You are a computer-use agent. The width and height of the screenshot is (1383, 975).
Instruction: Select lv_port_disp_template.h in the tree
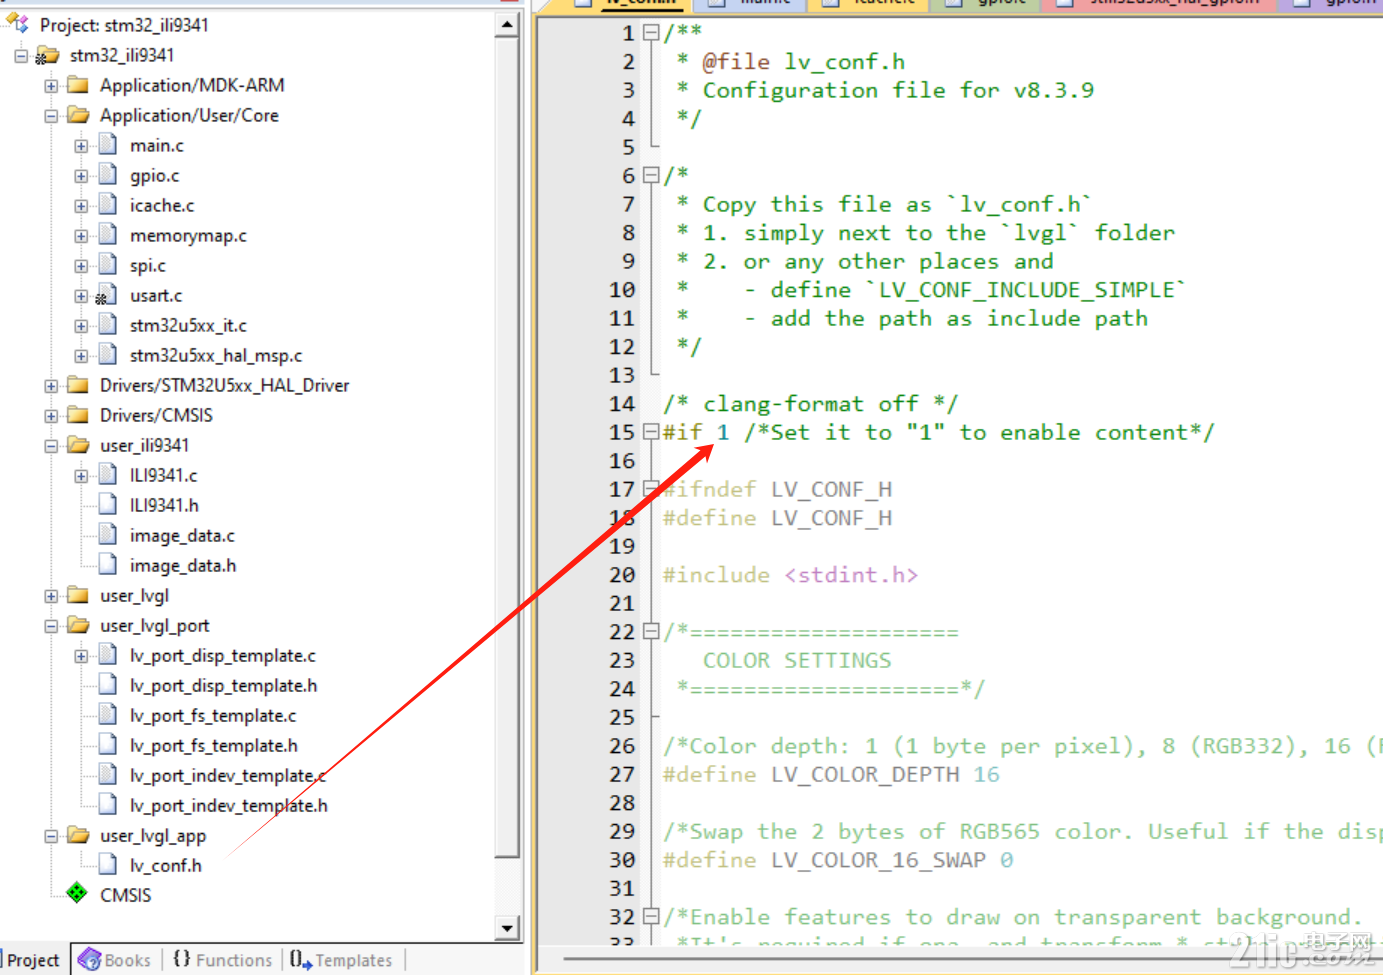point(223,686)
